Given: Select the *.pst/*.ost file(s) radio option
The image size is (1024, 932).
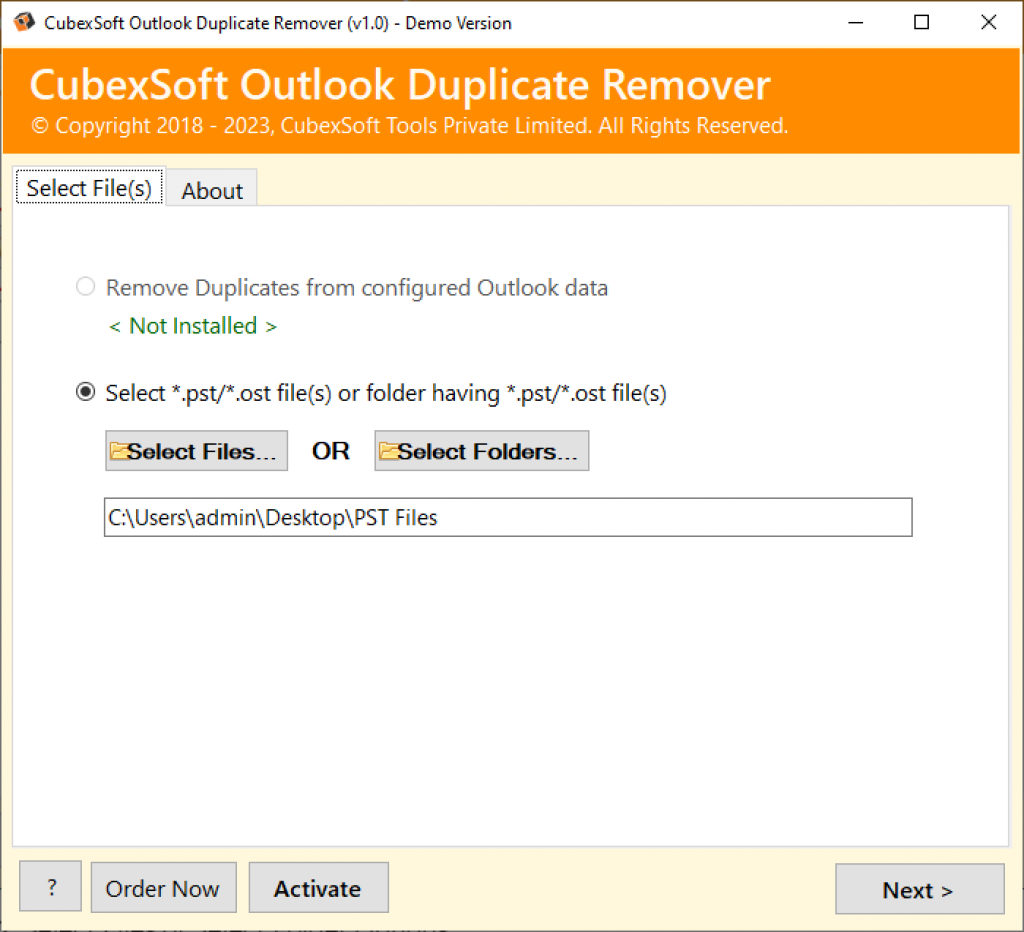Looking at the screenshot, I should pos(85,392).
